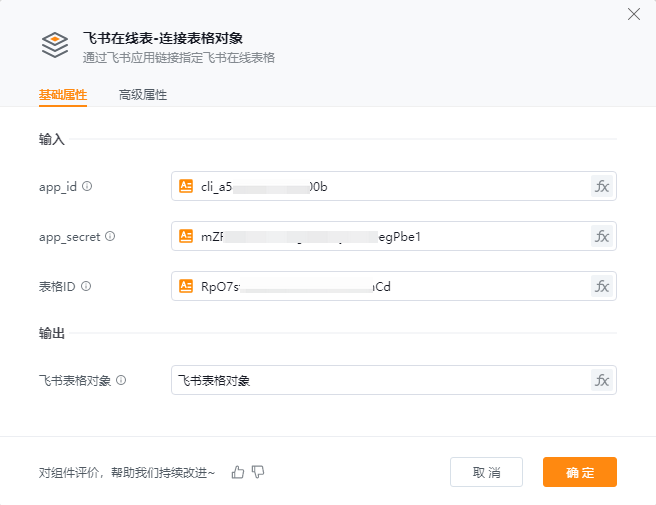Give a thumbs-down rating to the component
The image size is (656, 505).
258,472
